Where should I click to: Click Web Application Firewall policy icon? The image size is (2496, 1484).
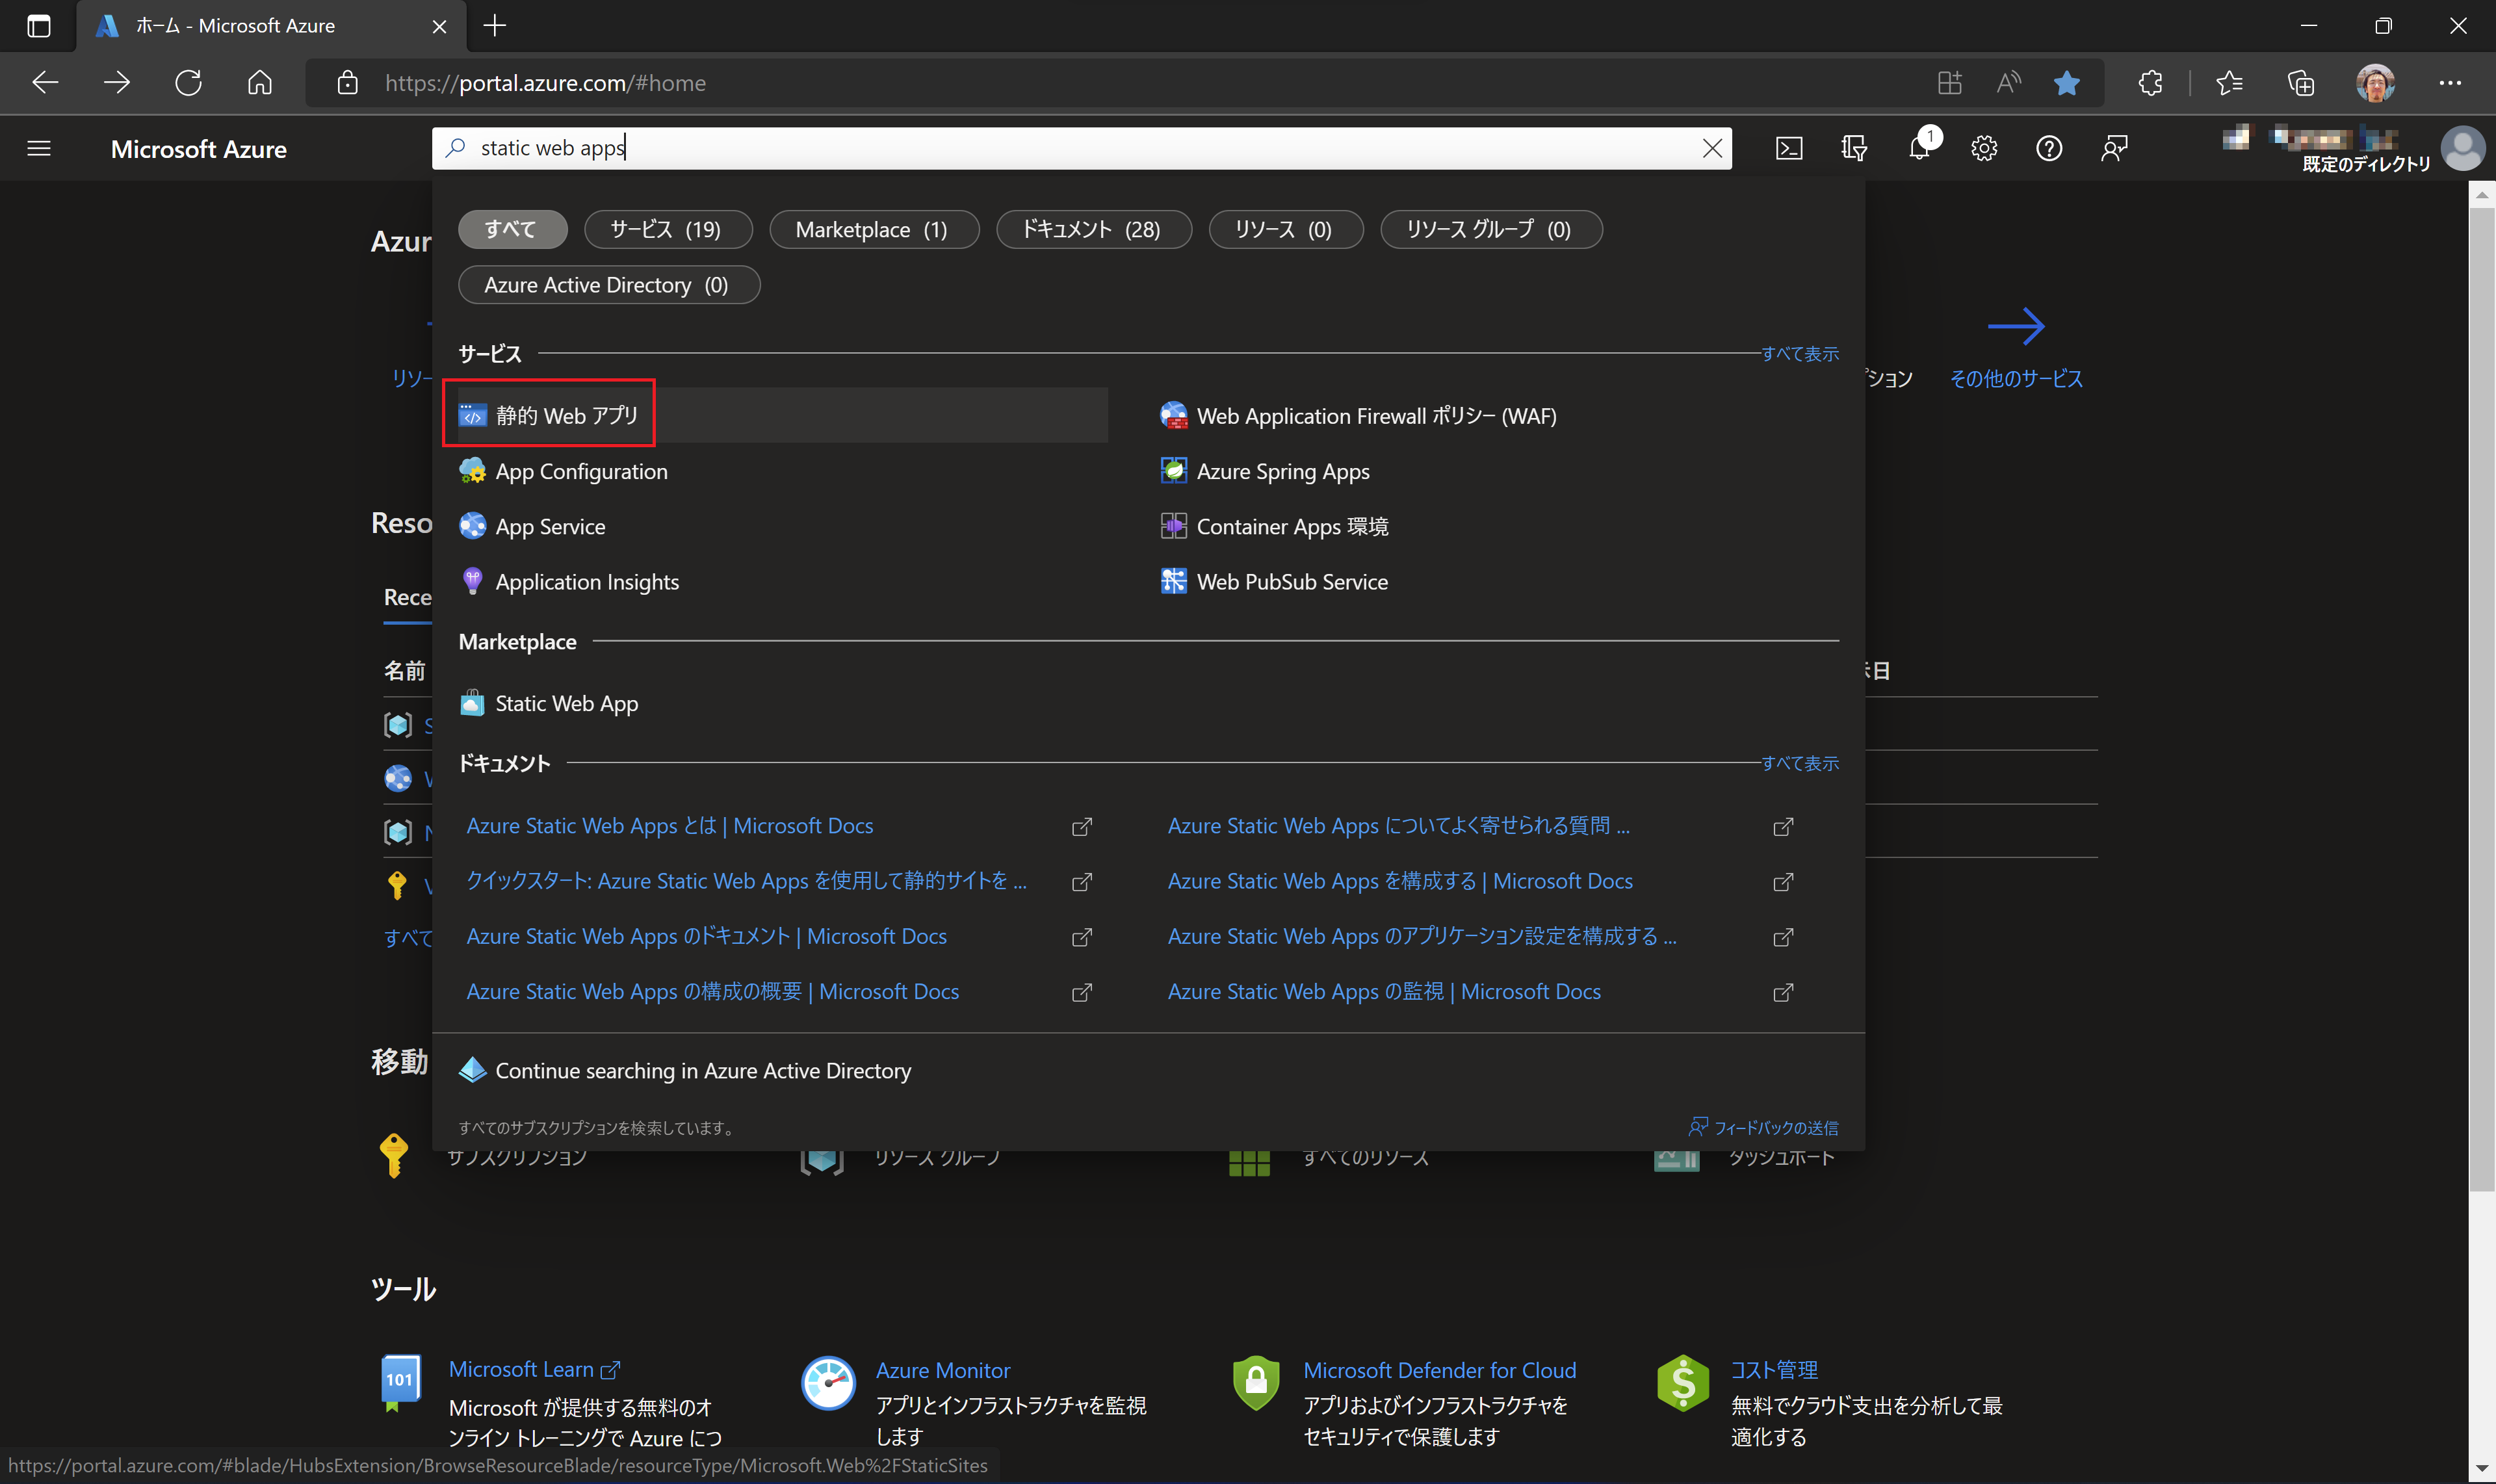[1173, 415]
